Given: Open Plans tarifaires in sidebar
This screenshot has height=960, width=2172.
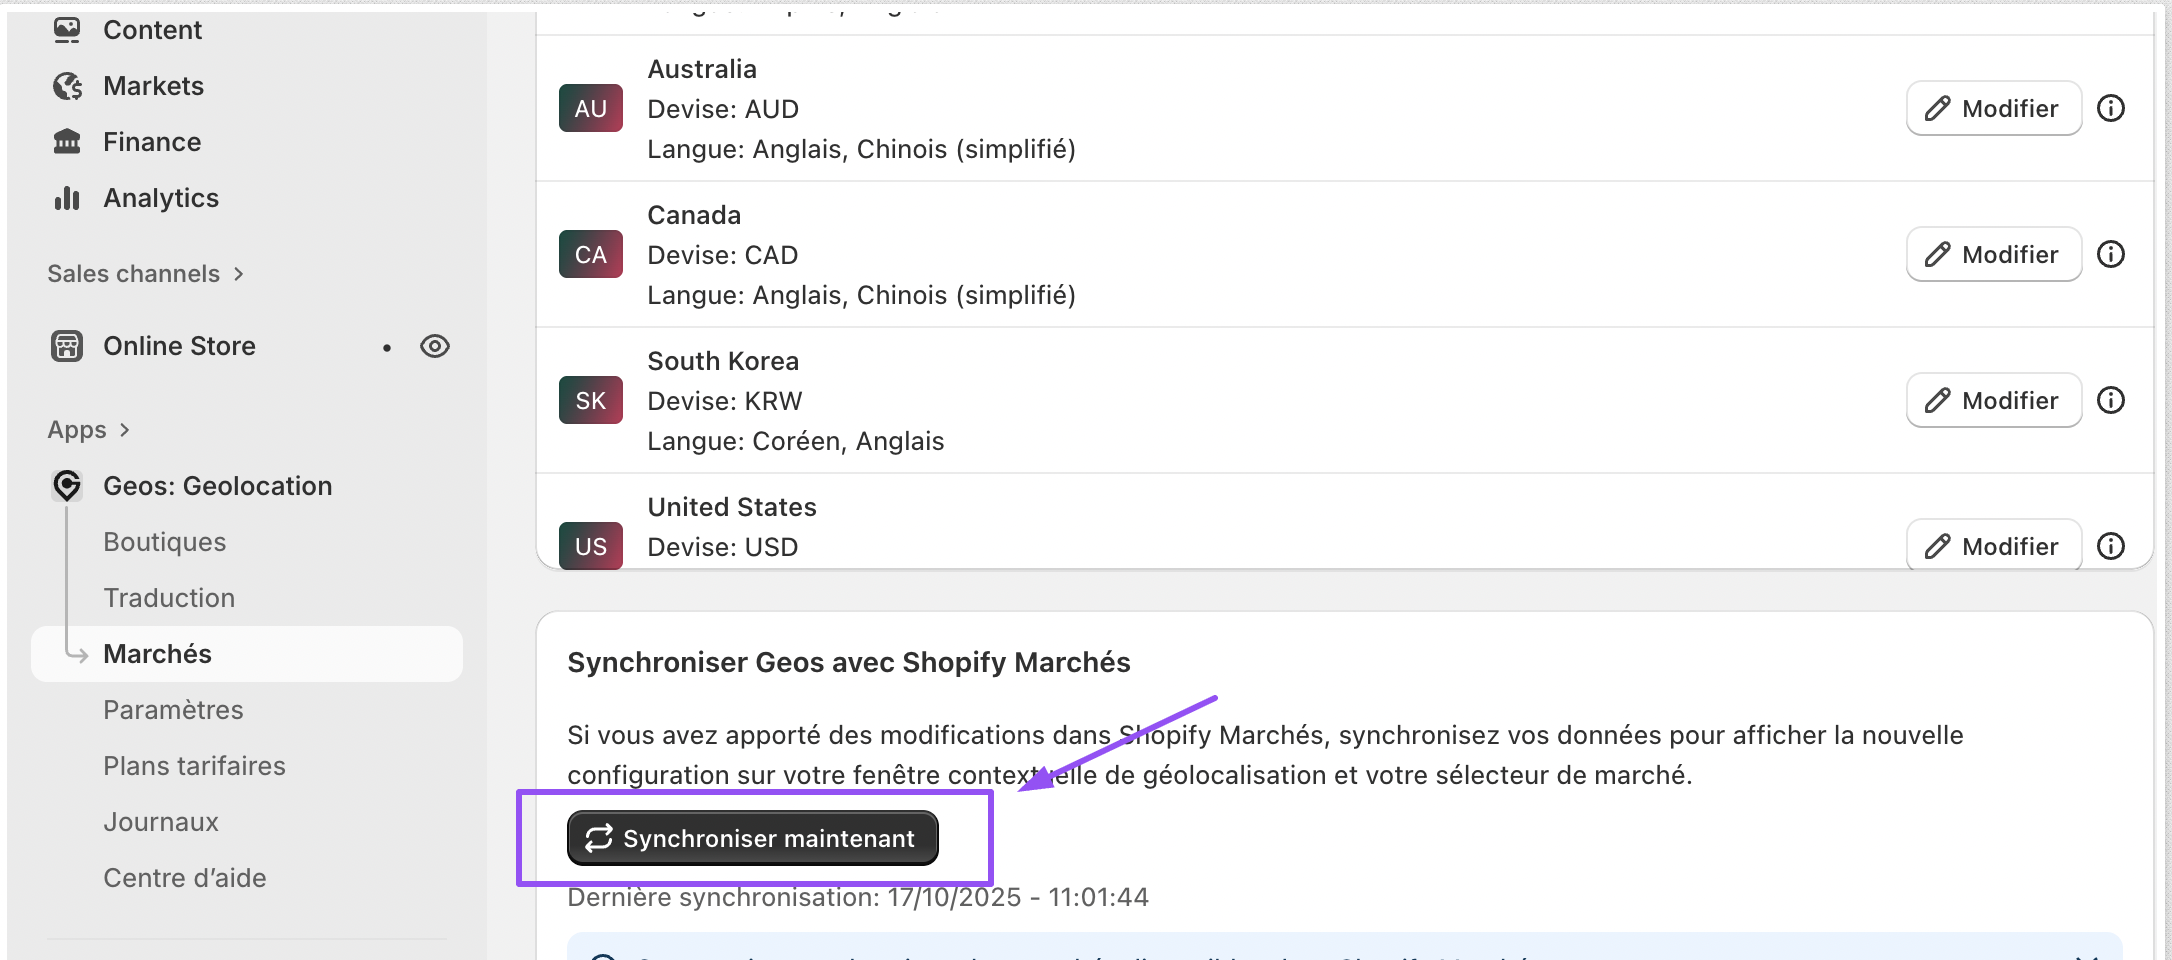Looking at the screenshot, I should pos(194,766).
